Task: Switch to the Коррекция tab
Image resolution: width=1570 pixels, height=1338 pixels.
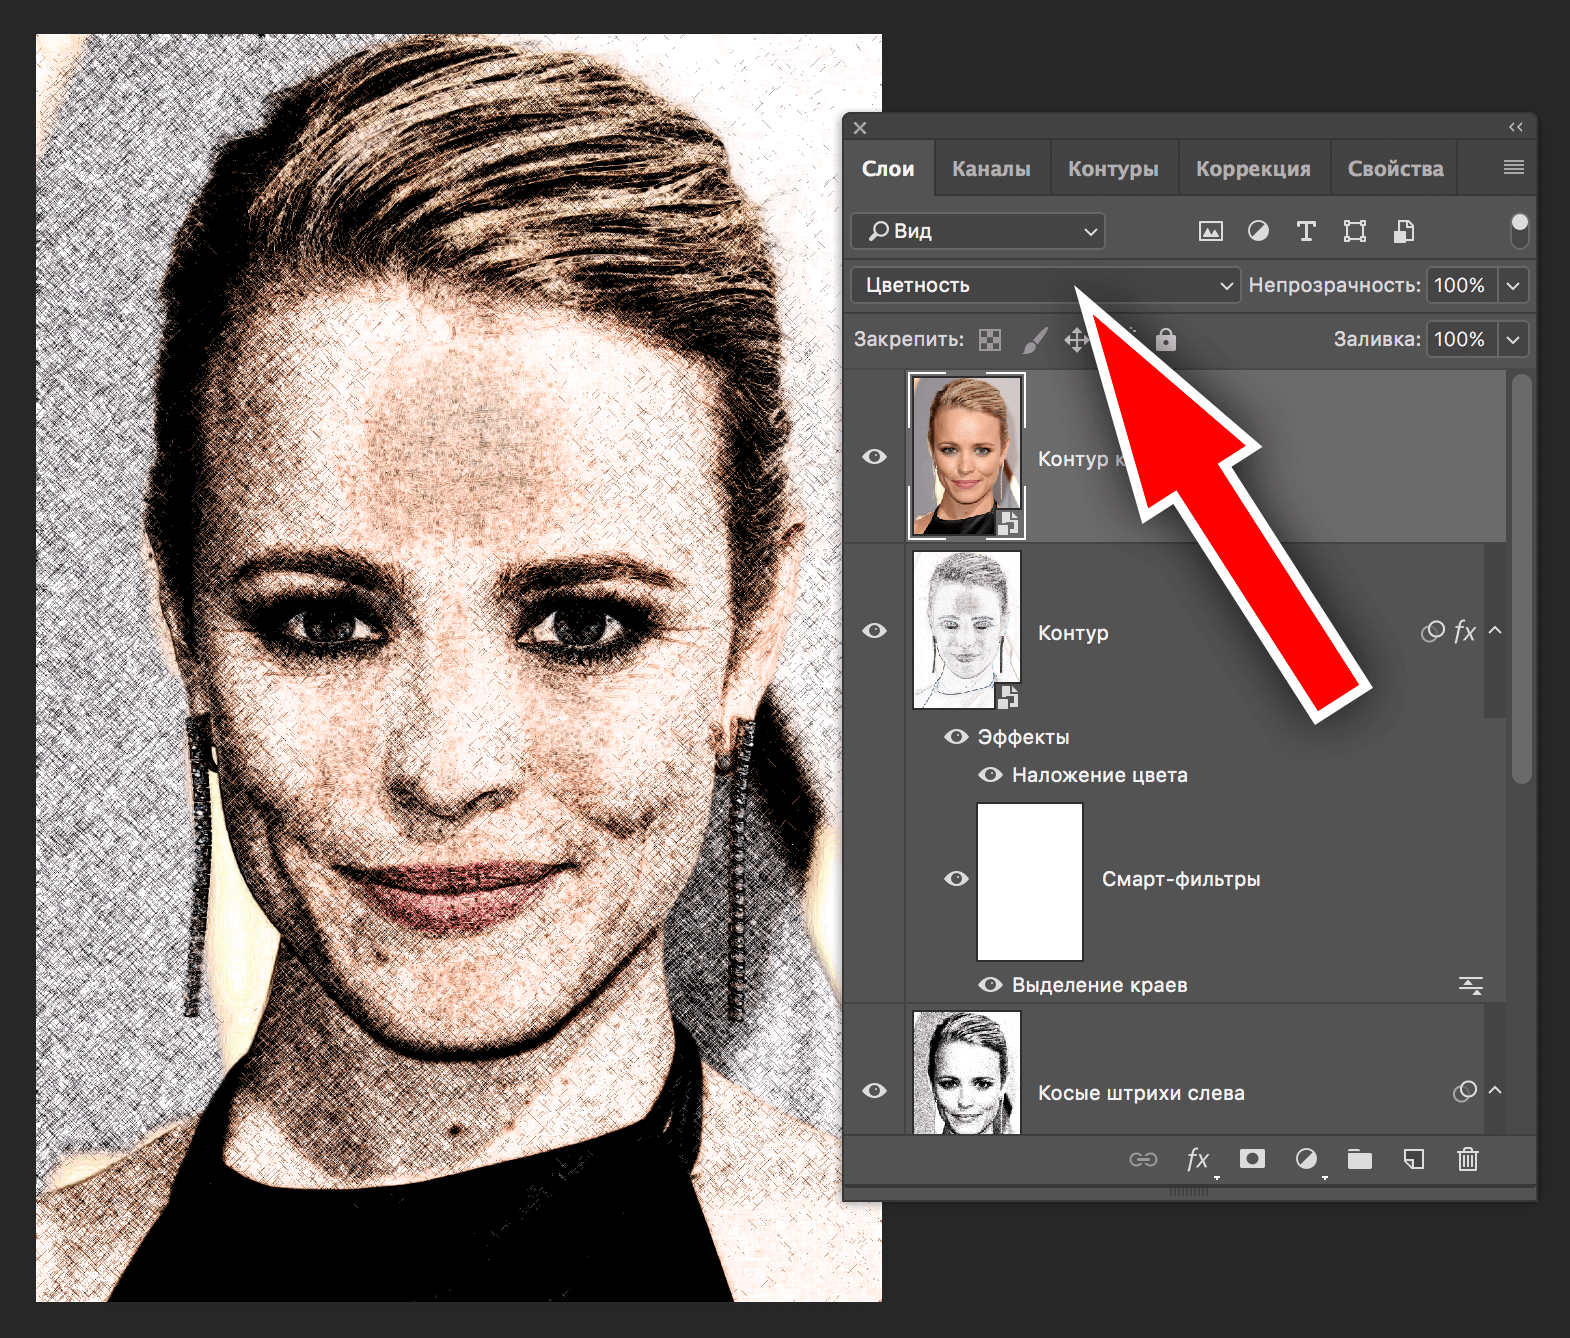Action: [1253, 169]
